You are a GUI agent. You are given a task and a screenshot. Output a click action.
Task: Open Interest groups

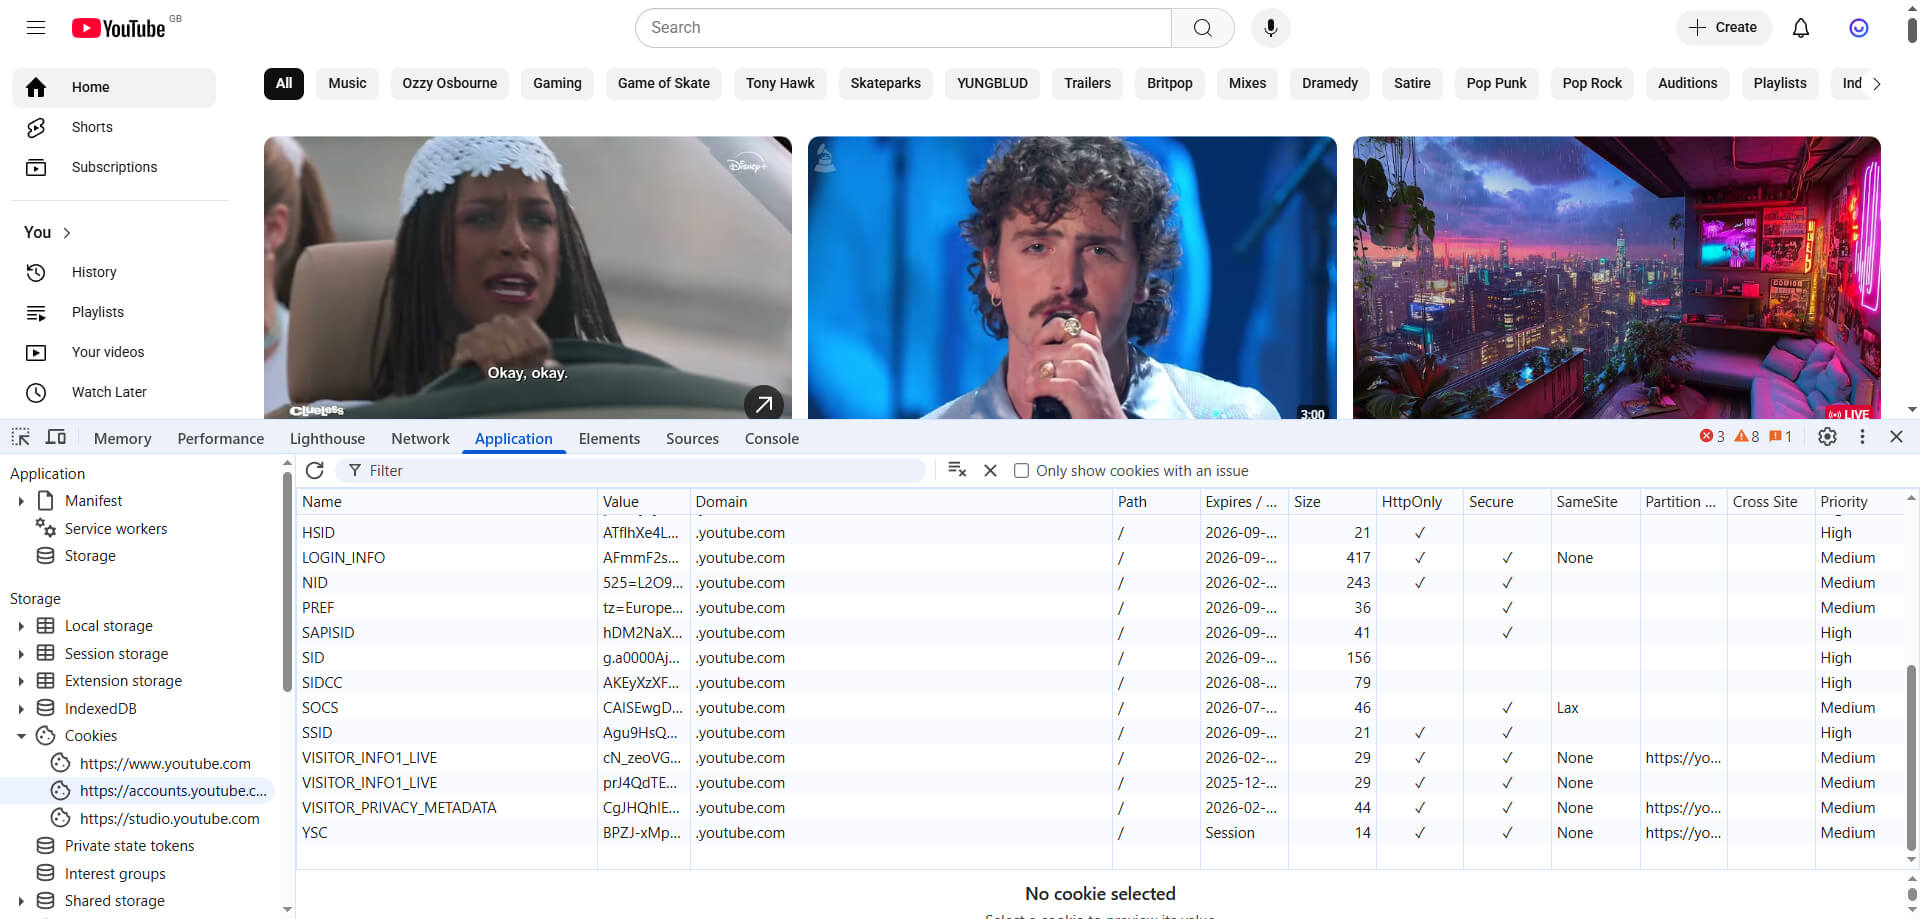pos(115,874)
